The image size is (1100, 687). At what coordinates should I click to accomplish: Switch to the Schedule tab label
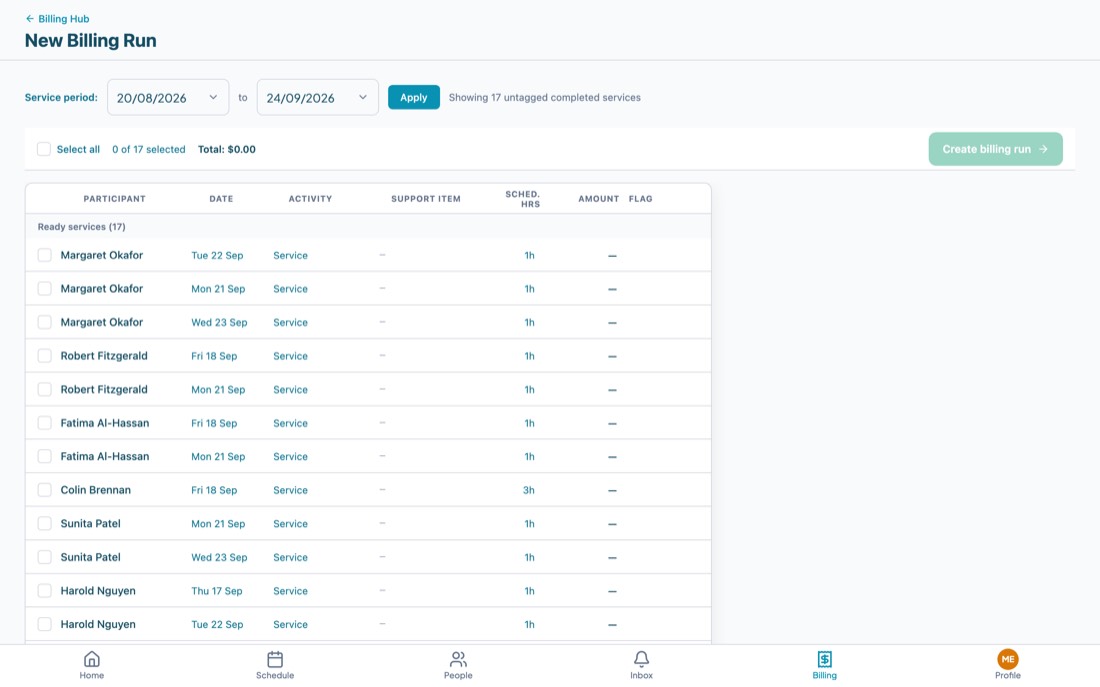[x=275, y=675]
